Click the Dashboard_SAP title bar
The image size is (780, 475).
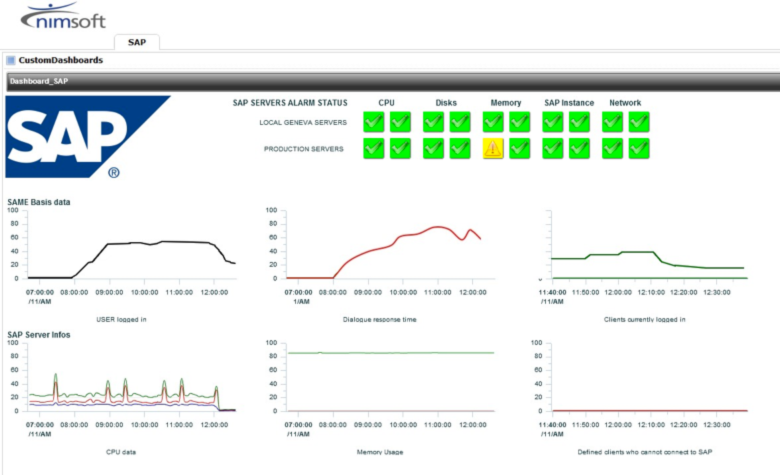[393, 82]
